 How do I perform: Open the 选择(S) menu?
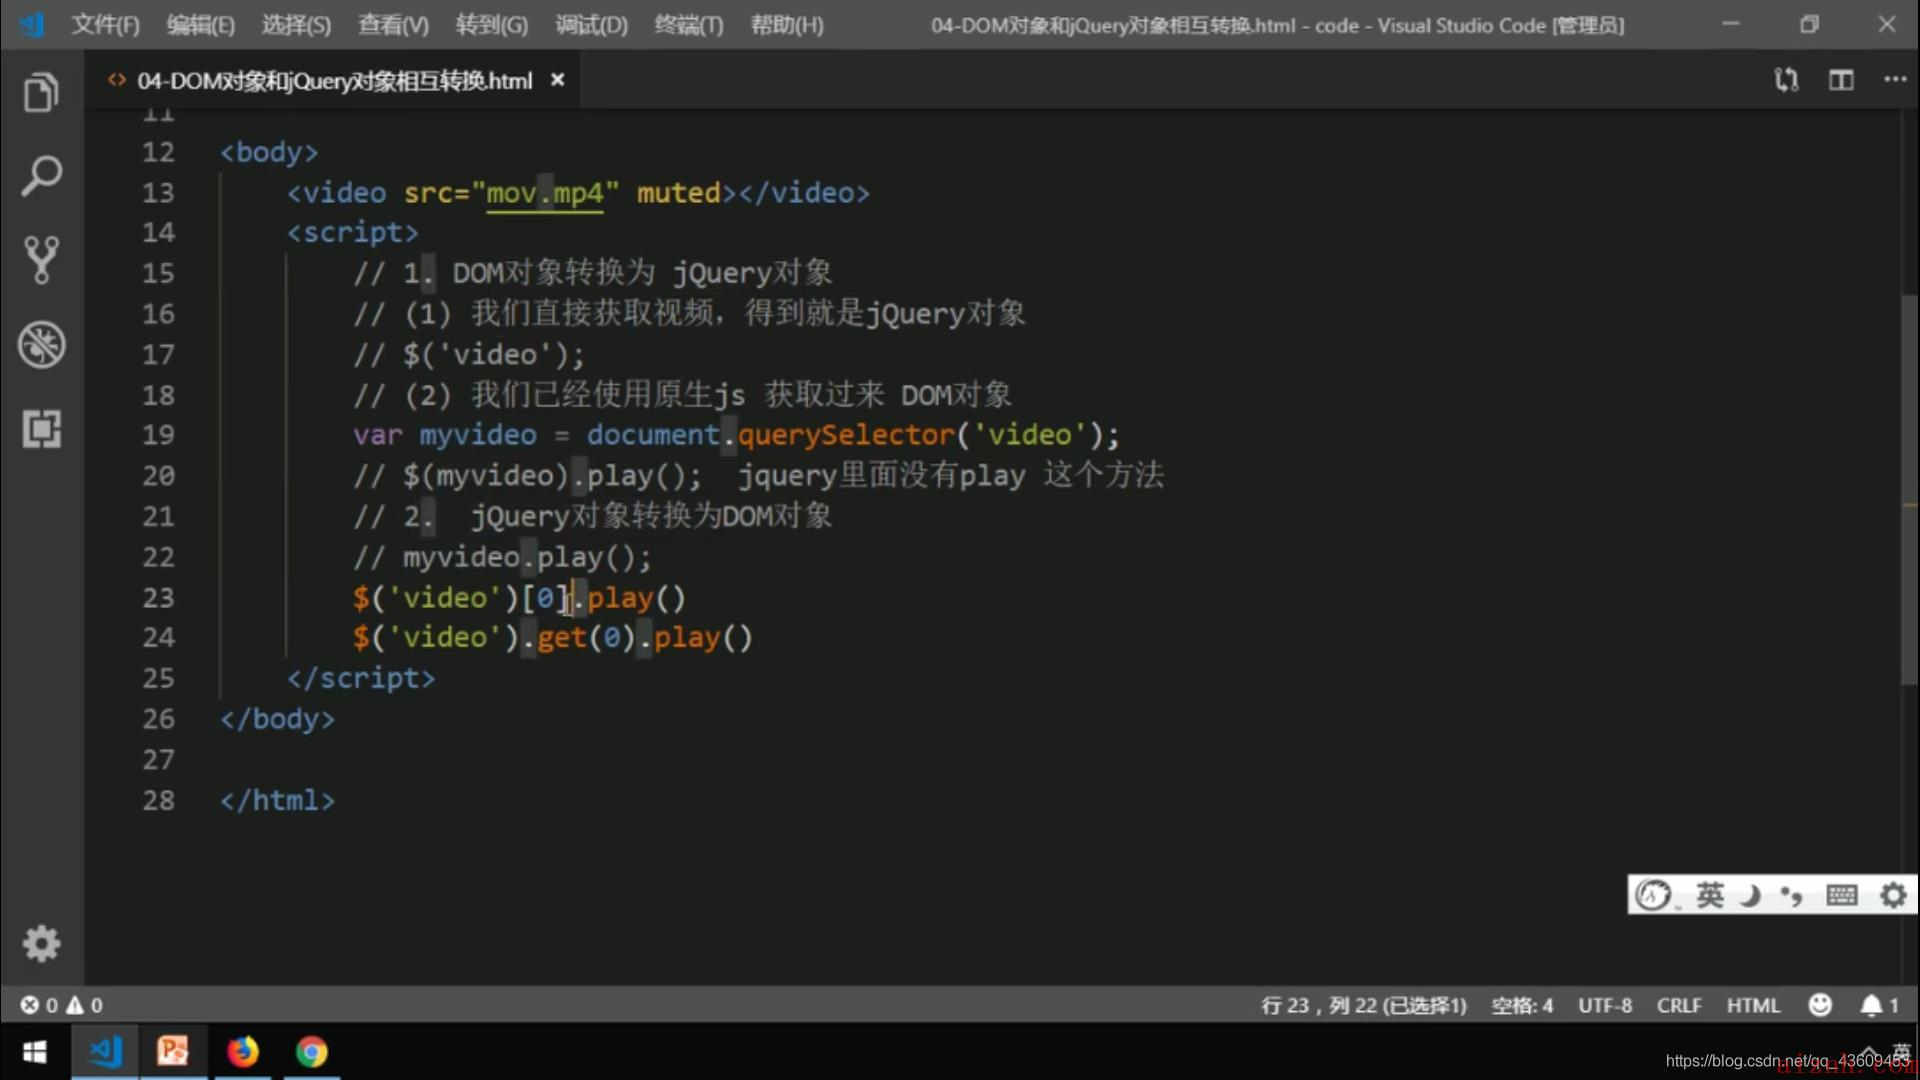[x=296, y=25]
